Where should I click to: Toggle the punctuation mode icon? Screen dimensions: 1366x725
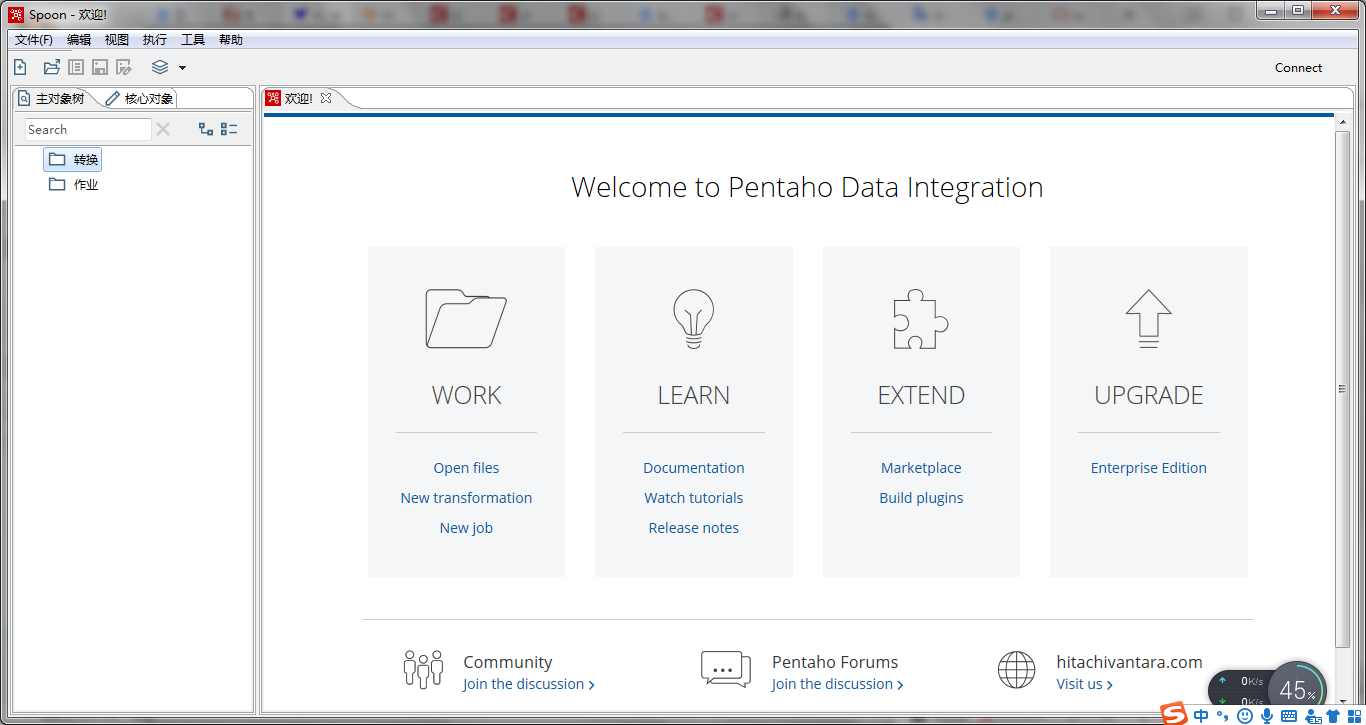(x=1222, y=716)
